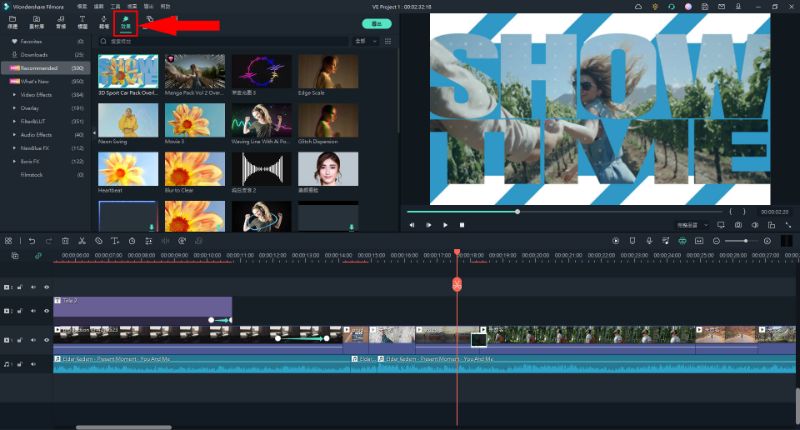Screen dimensions: 800x430
Task: Play the preview video
Action: [445, 225]
